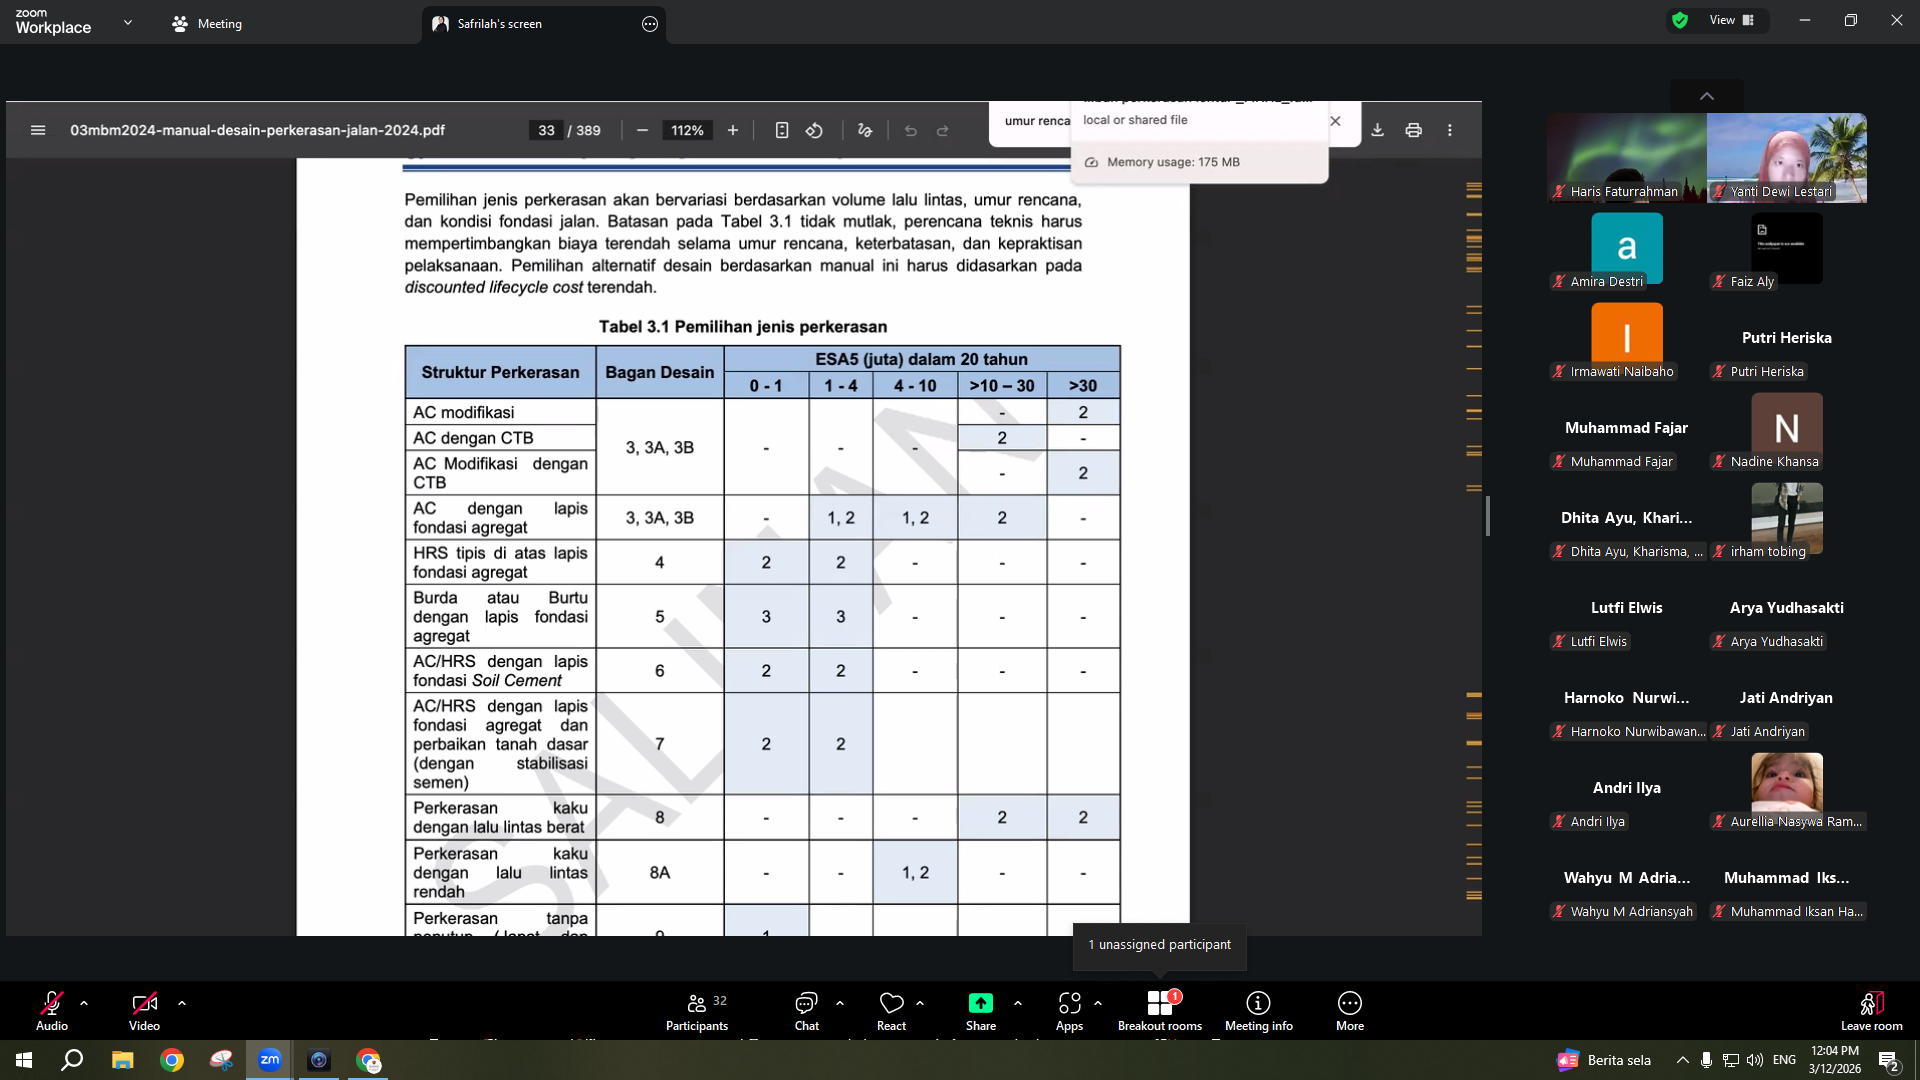Image resolution: width=1920 pixels, height=1080 pixels.
Task: Unmute with the Audio button
Action: pyautogui.click(x=52, y=1010)
